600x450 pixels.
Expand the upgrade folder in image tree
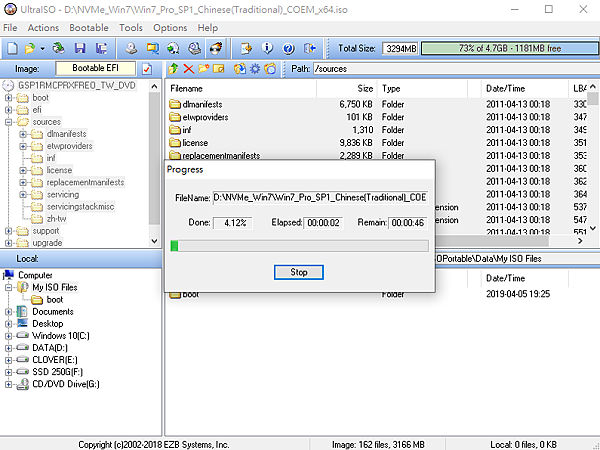pyautogui.click(x=8, y=243)
